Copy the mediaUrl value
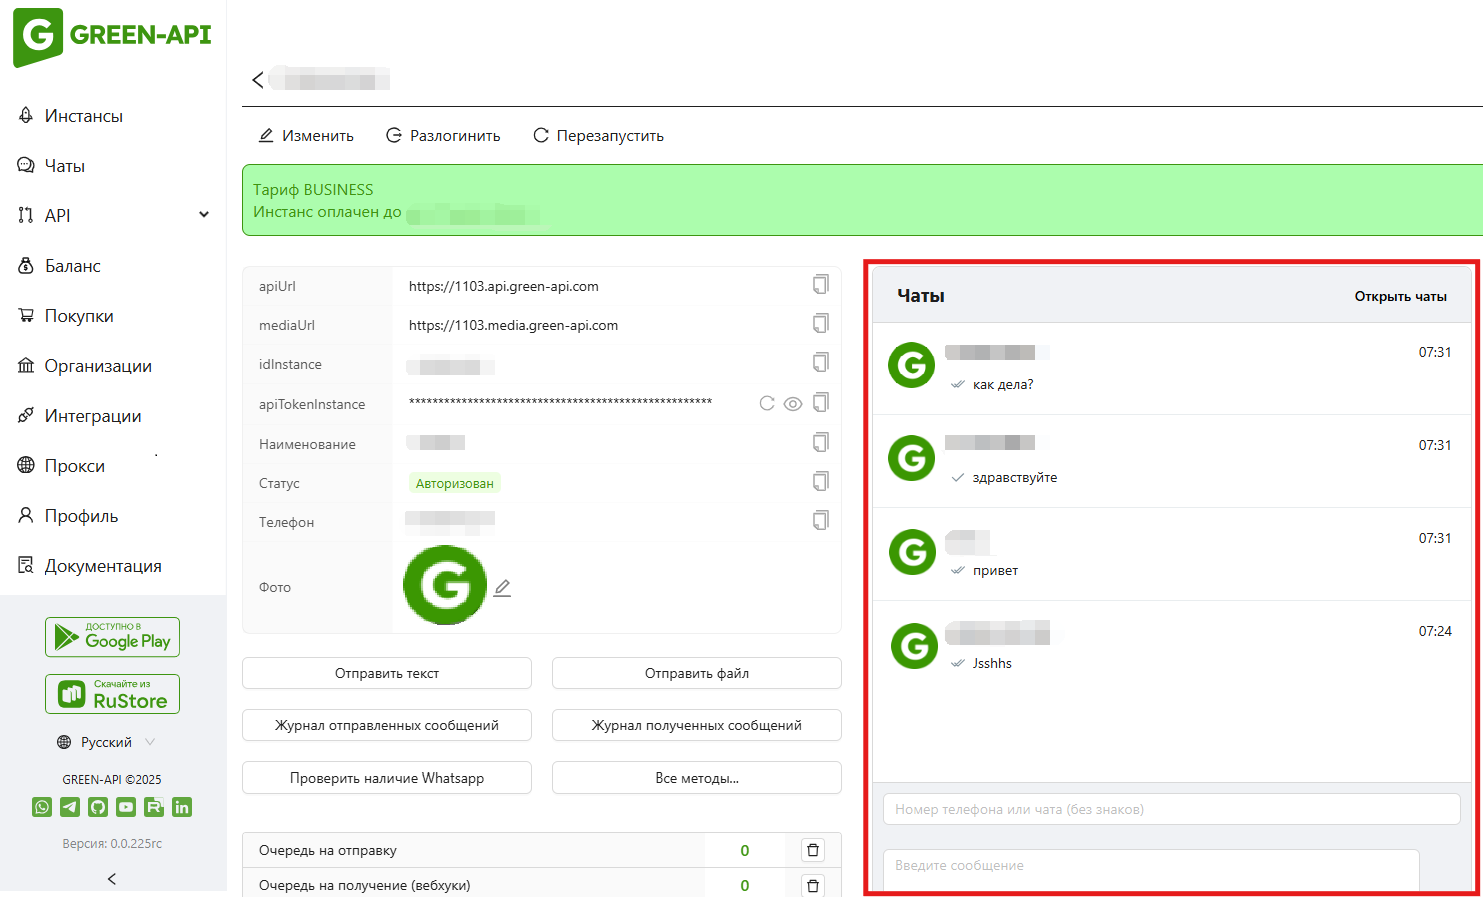 tap(820, 324)
